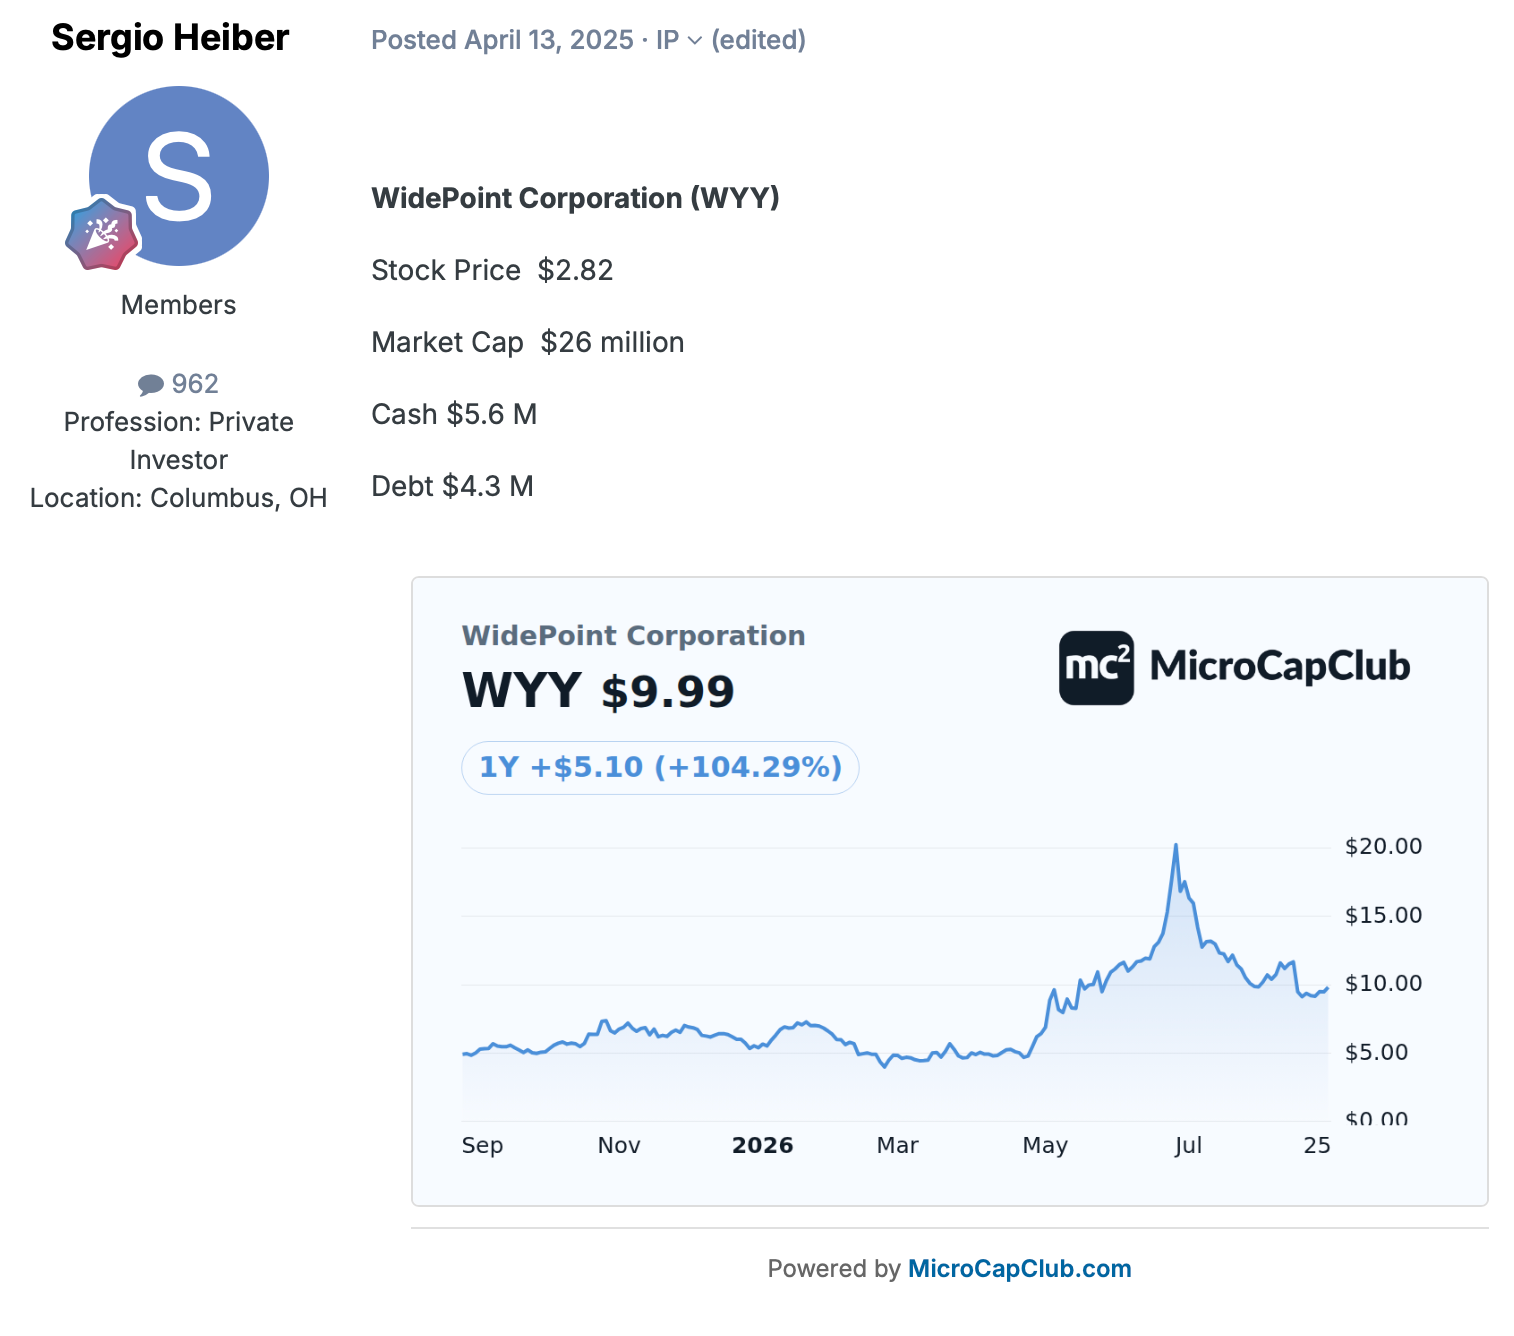Viewport: 1514px width, 1336px height.
Task: Click 'Profession: Private Investor' text
Action: point(179,441)
